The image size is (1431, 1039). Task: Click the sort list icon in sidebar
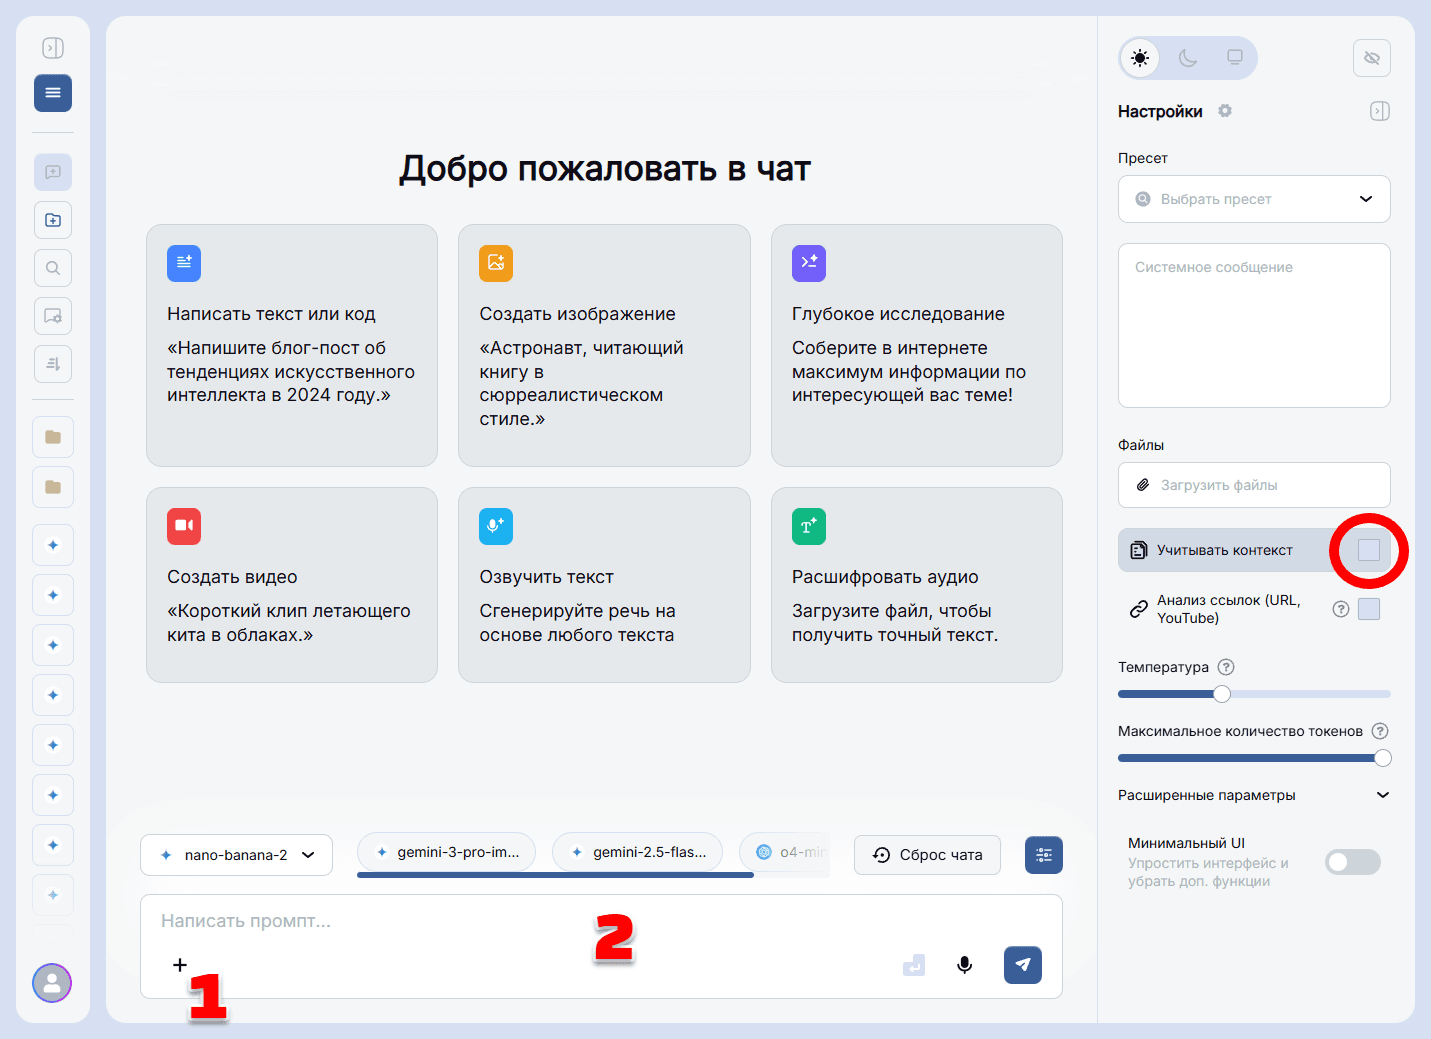(x=52, y=363)
